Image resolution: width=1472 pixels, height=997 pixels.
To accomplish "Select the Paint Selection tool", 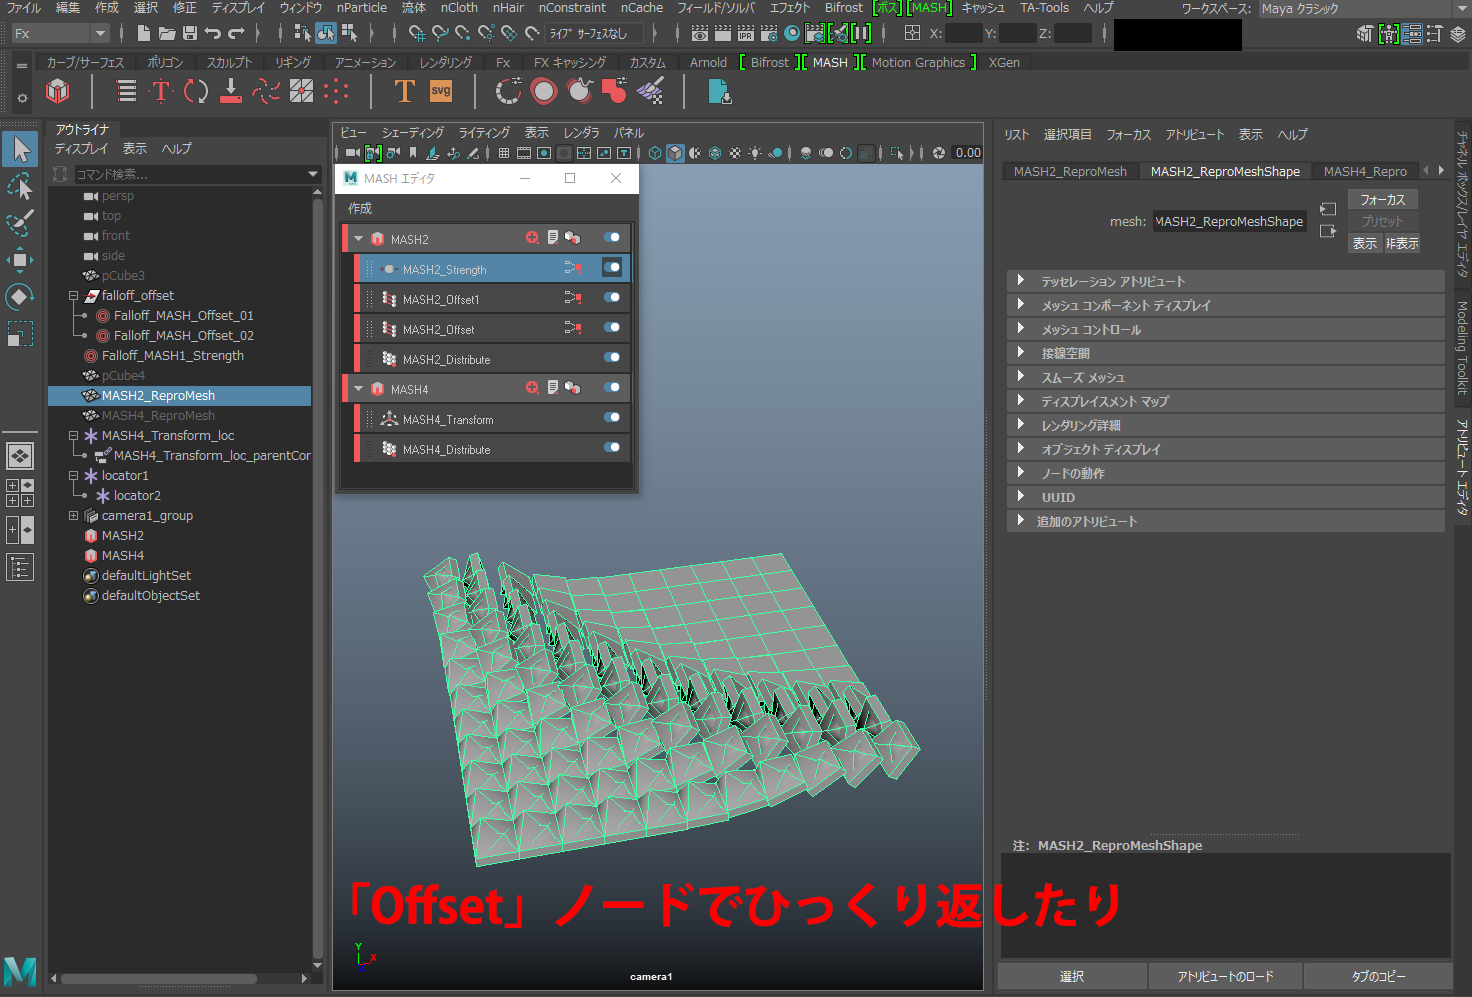I will 20,223.
